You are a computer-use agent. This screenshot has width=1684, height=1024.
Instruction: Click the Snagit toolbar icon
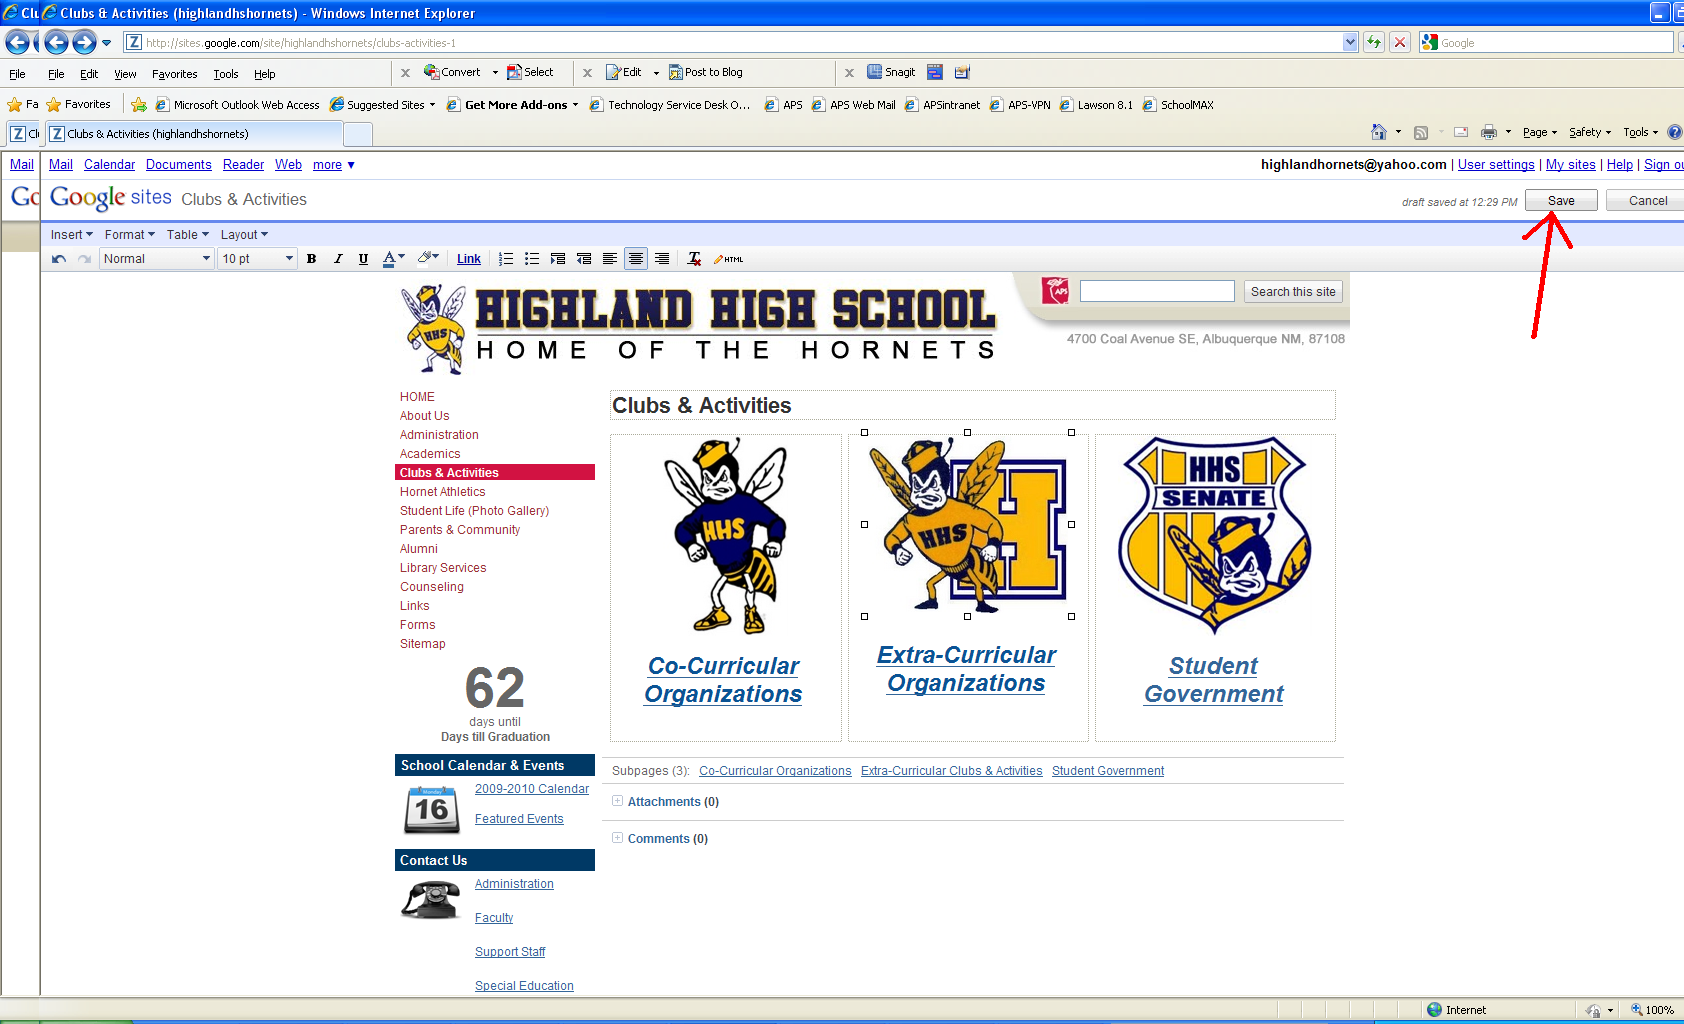(x=891, y=72)
